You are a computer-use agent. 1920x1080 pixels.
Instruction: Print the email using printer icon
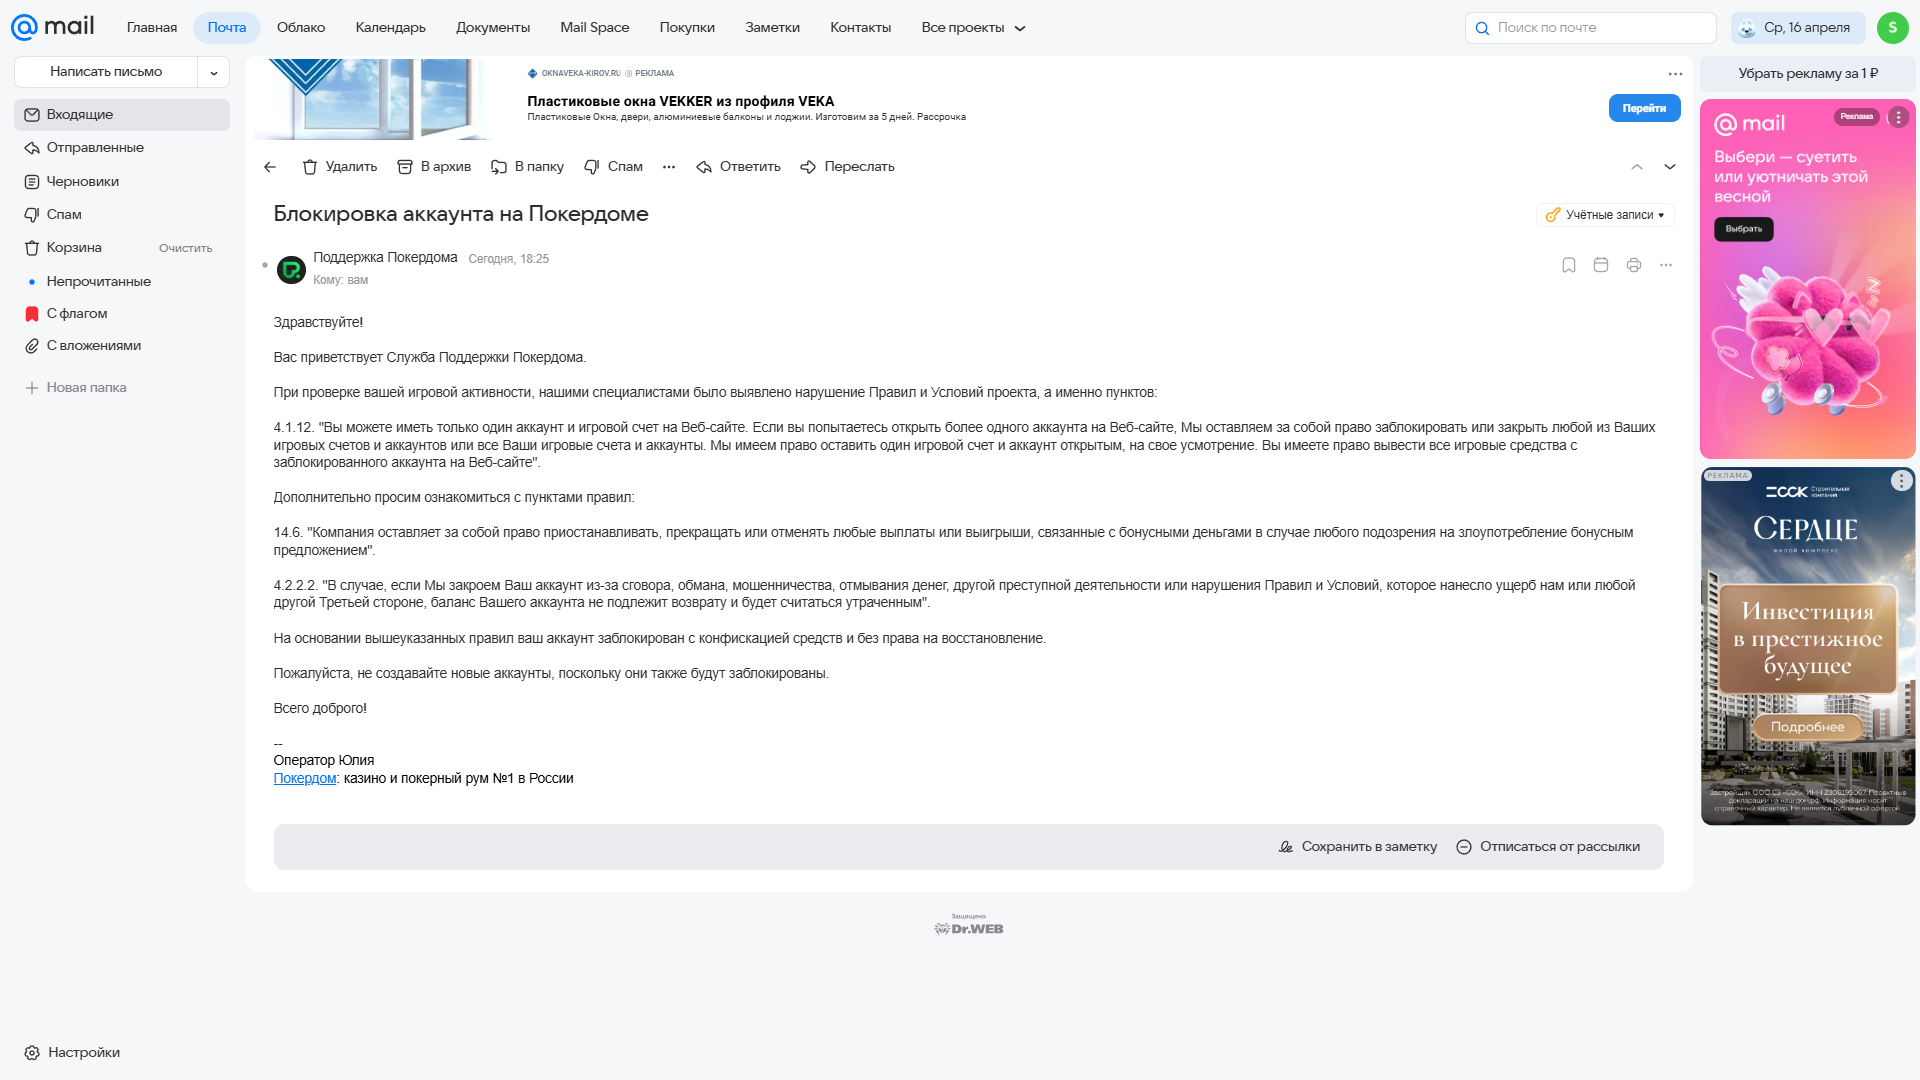[x=1634, y=265]
